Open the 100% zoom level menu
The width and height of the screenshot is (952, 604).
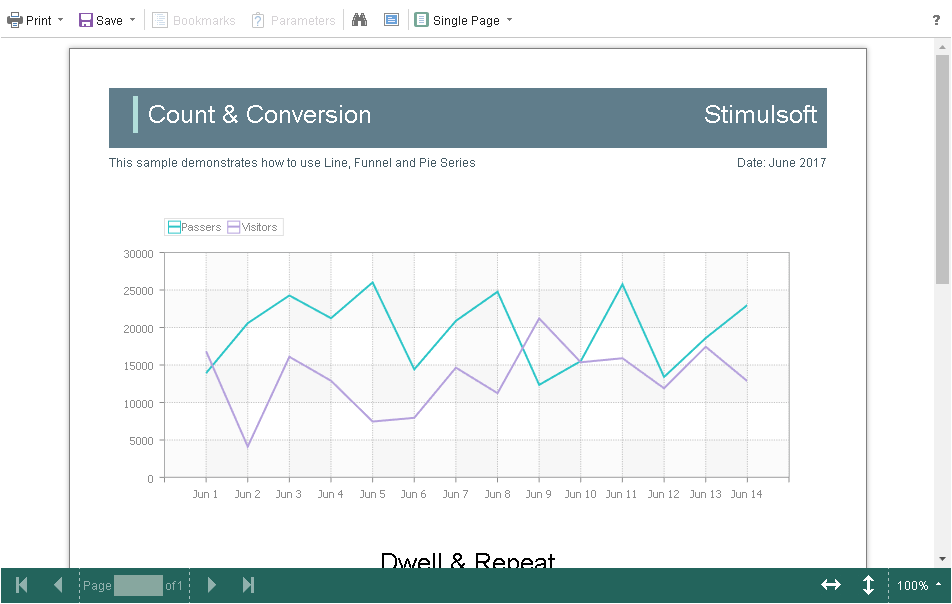919,586
